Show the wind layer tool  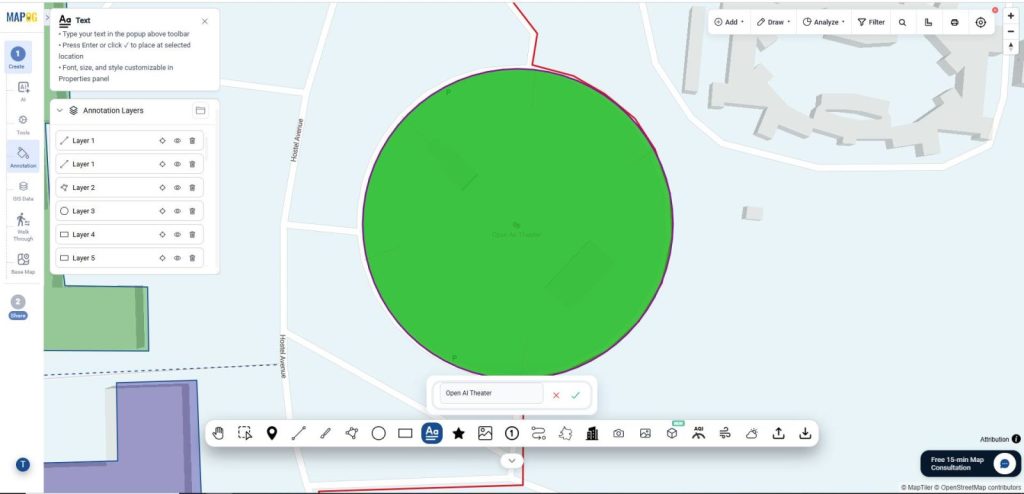pyautogui.click(x=725, y=433)
